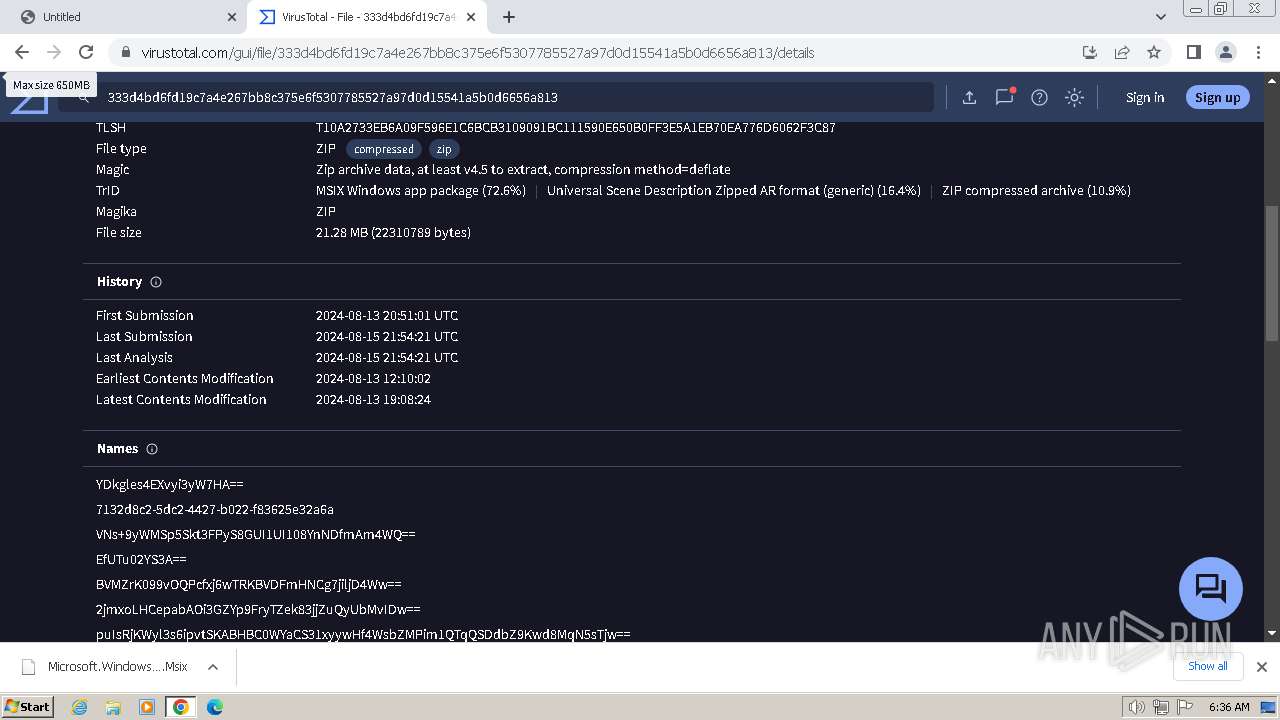Click the Sign in link
The height and width of the screenshot is (720, 1280).
[x=1145, y=97]
